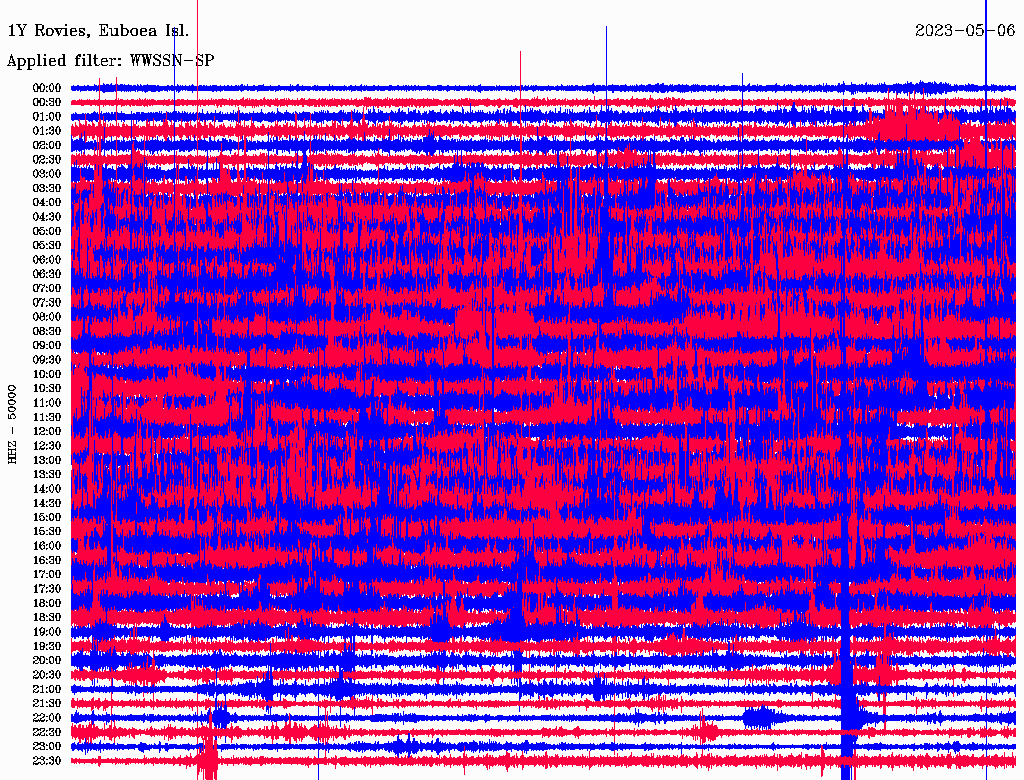
Task: Select the 02:30 time label
Action: 47,159
